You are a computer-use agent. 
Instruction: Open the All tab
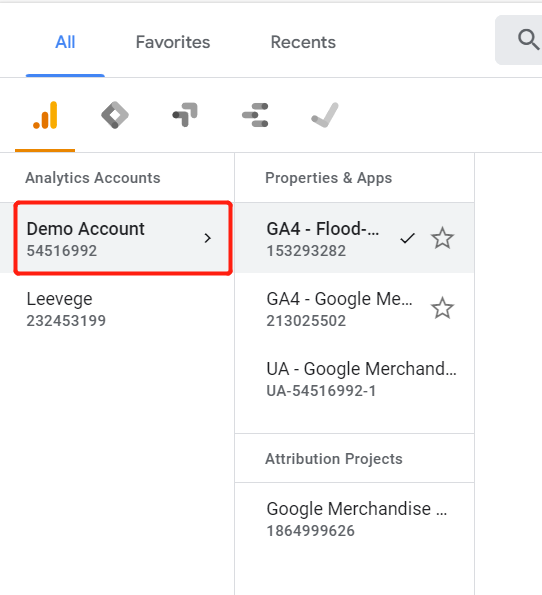[65, 42]
